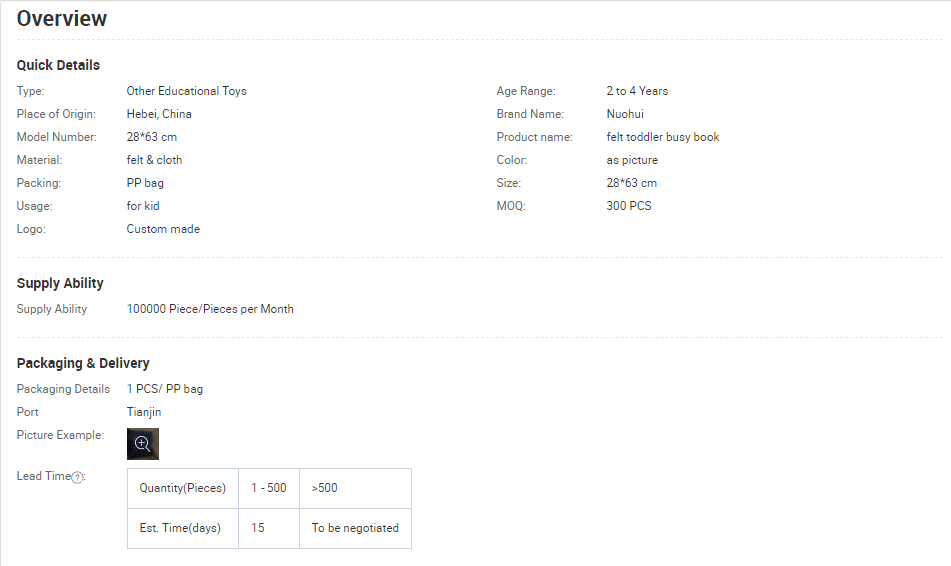This screenshot has height=566, width=951.
Task: Click the 'Other Educational Toys' type value
Action: click(x=186, y=91)
